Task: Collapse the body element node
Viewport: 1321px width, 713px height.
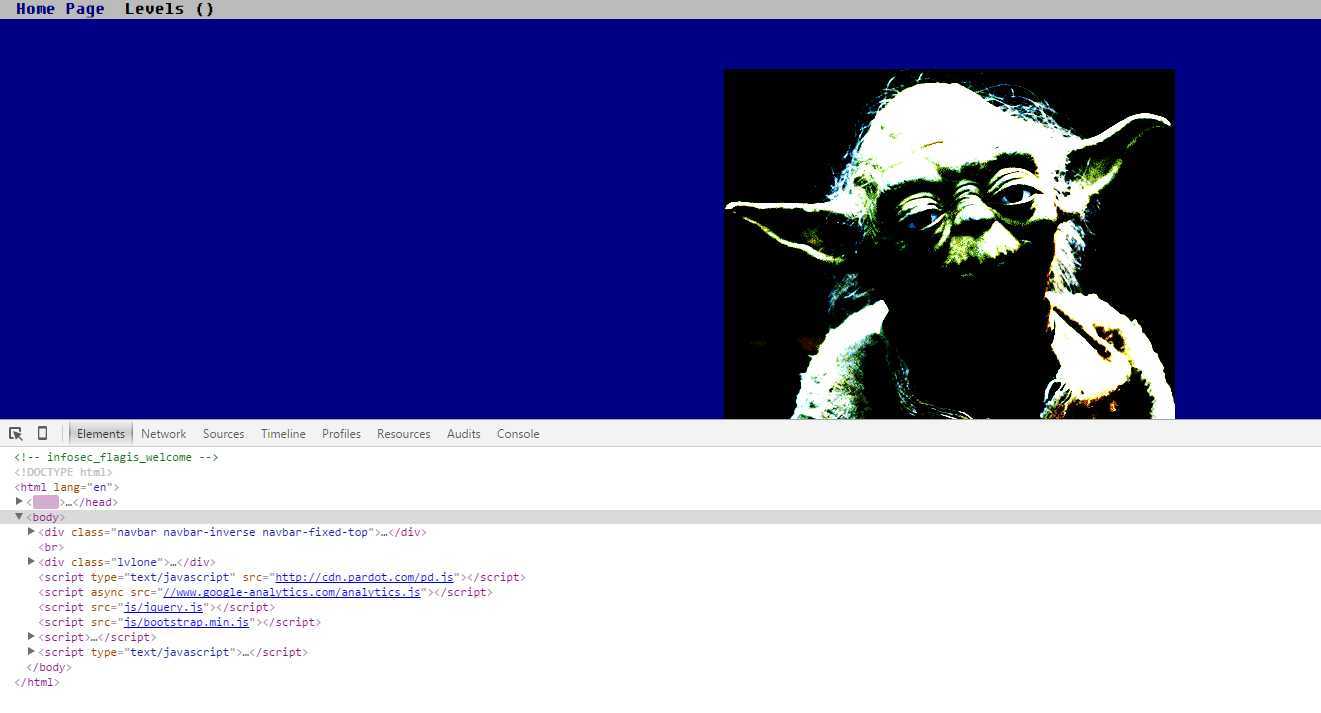Action: click(19, 517)
